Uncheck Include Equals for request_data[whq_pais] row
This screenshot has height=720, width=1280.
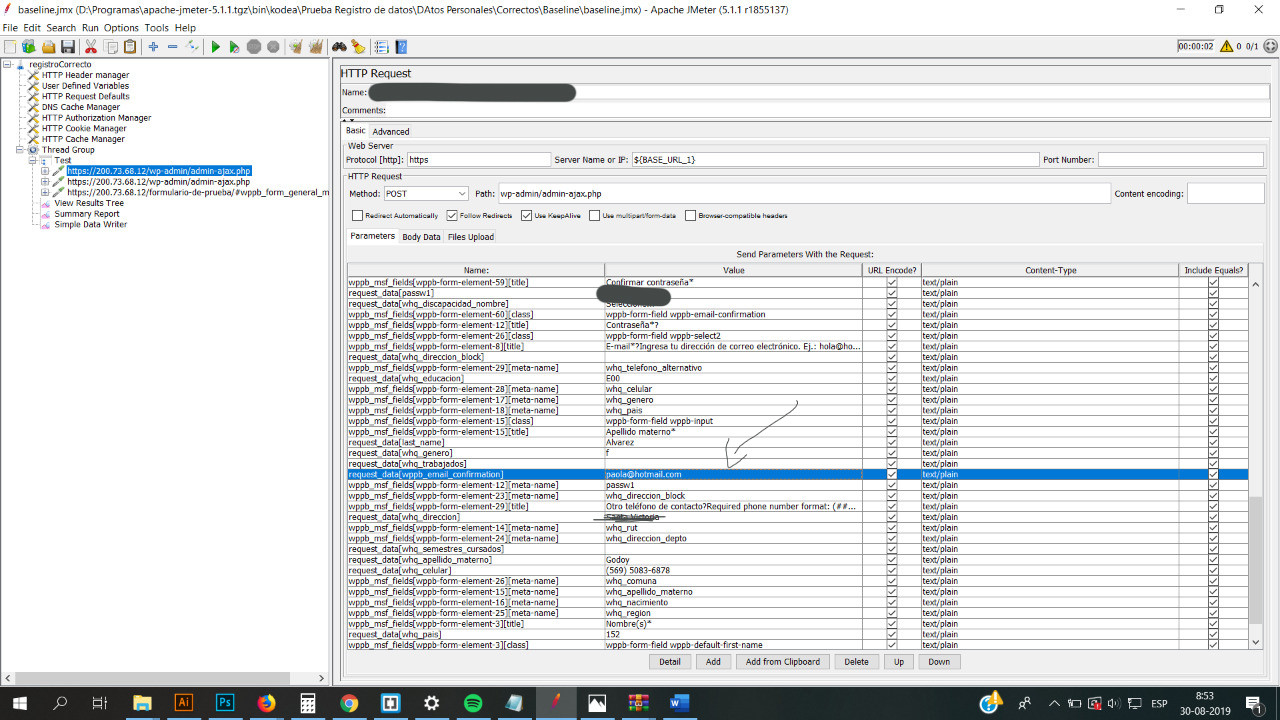[1213, 634]
